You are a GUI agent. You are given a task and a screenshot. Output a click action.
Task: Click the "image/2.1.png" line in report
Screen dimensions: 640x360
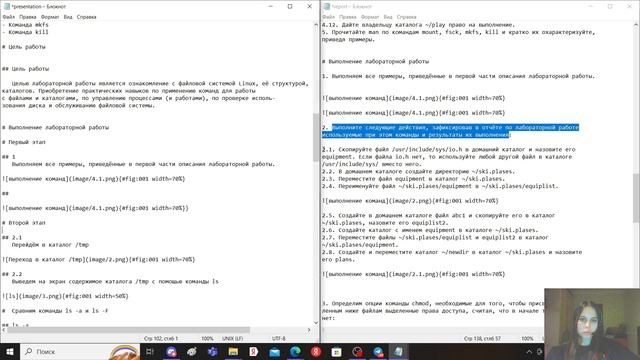point(413,274)
